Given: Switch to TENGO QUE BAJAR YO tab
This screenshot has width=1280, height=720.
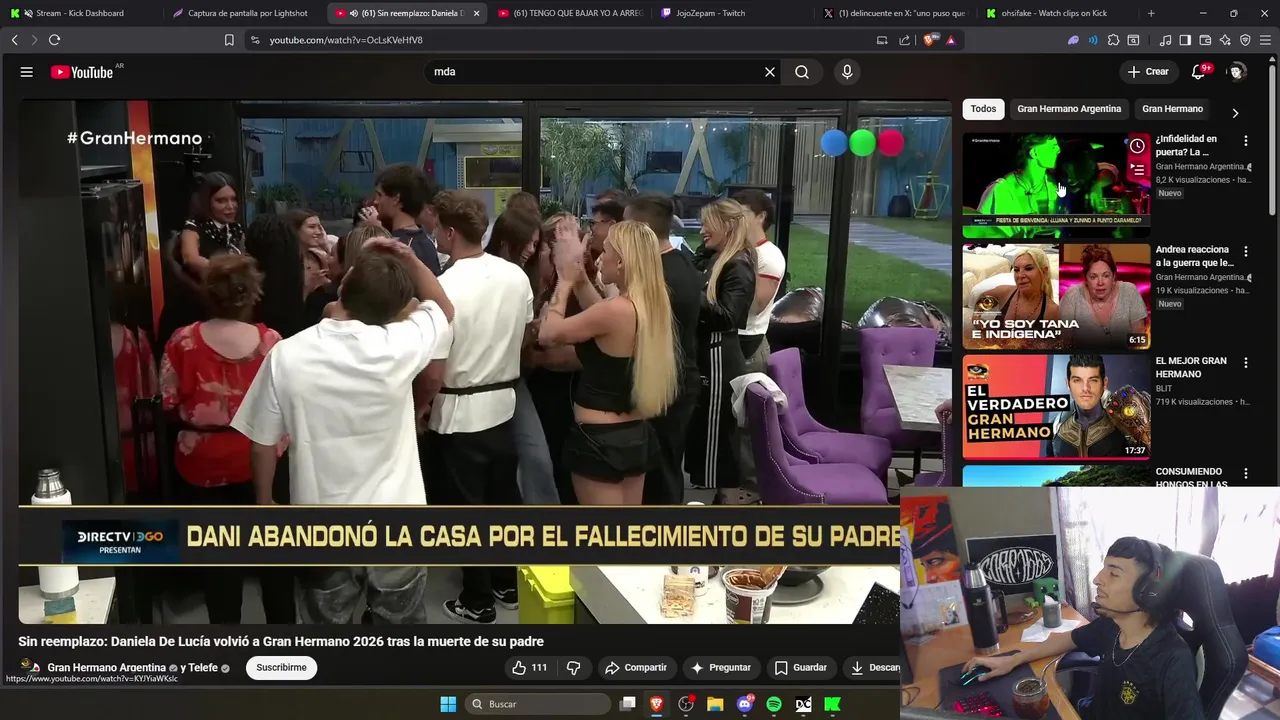Looking at the screenshot, I should 570,13.
